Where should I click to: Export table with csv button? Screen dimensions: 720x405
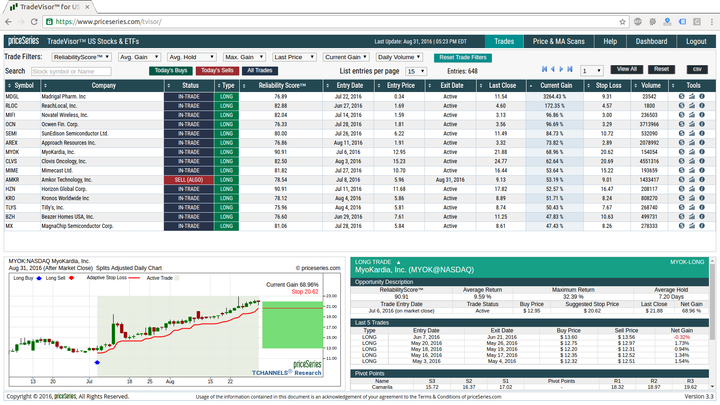697,69
